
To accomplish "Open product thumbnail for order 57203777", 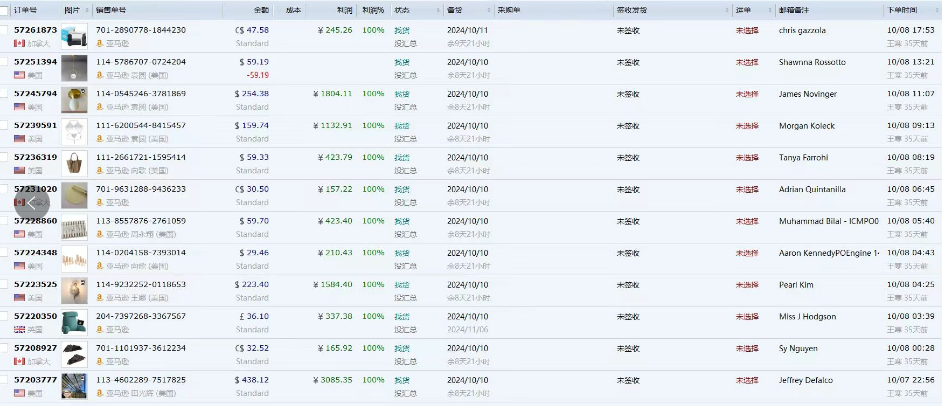I will (74, 386).
